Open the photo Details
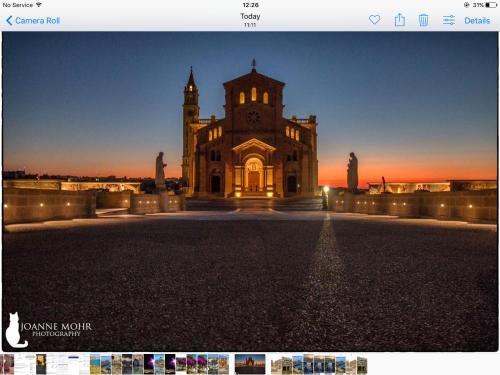 [x=477, y=21]
